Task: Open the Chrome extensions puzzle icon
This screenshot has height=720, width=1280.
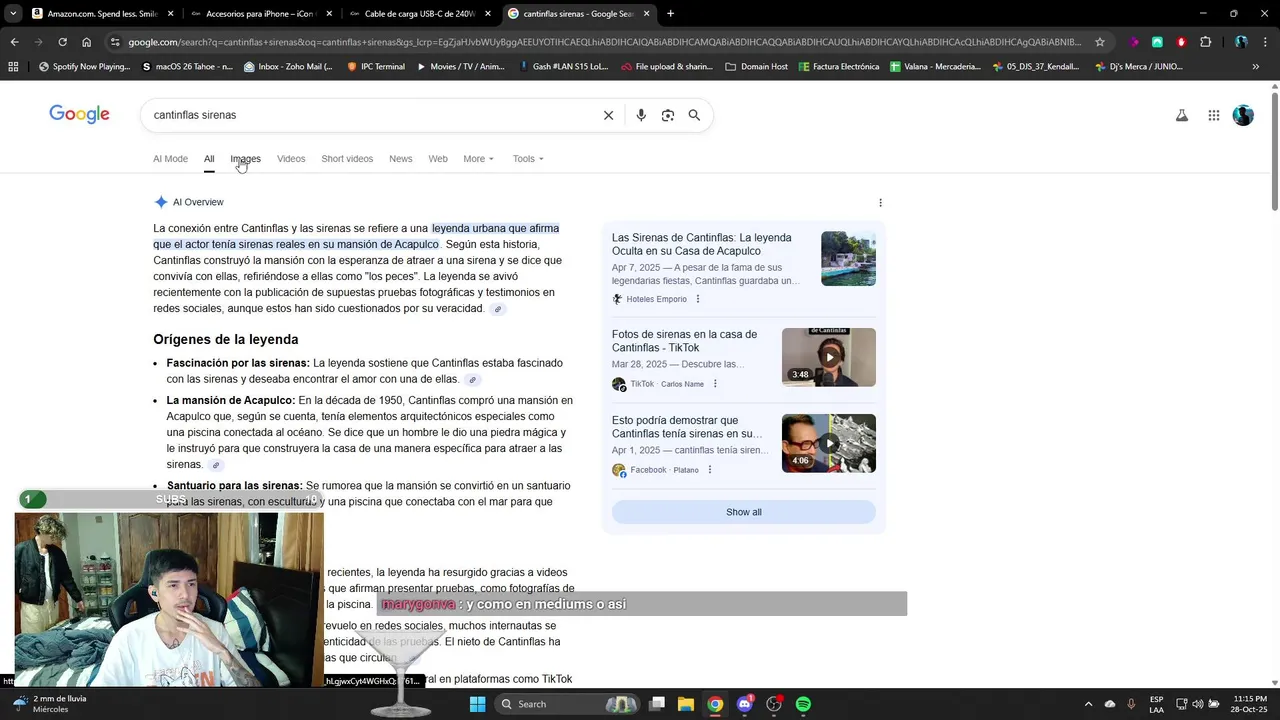Action: click(1205, 42)
